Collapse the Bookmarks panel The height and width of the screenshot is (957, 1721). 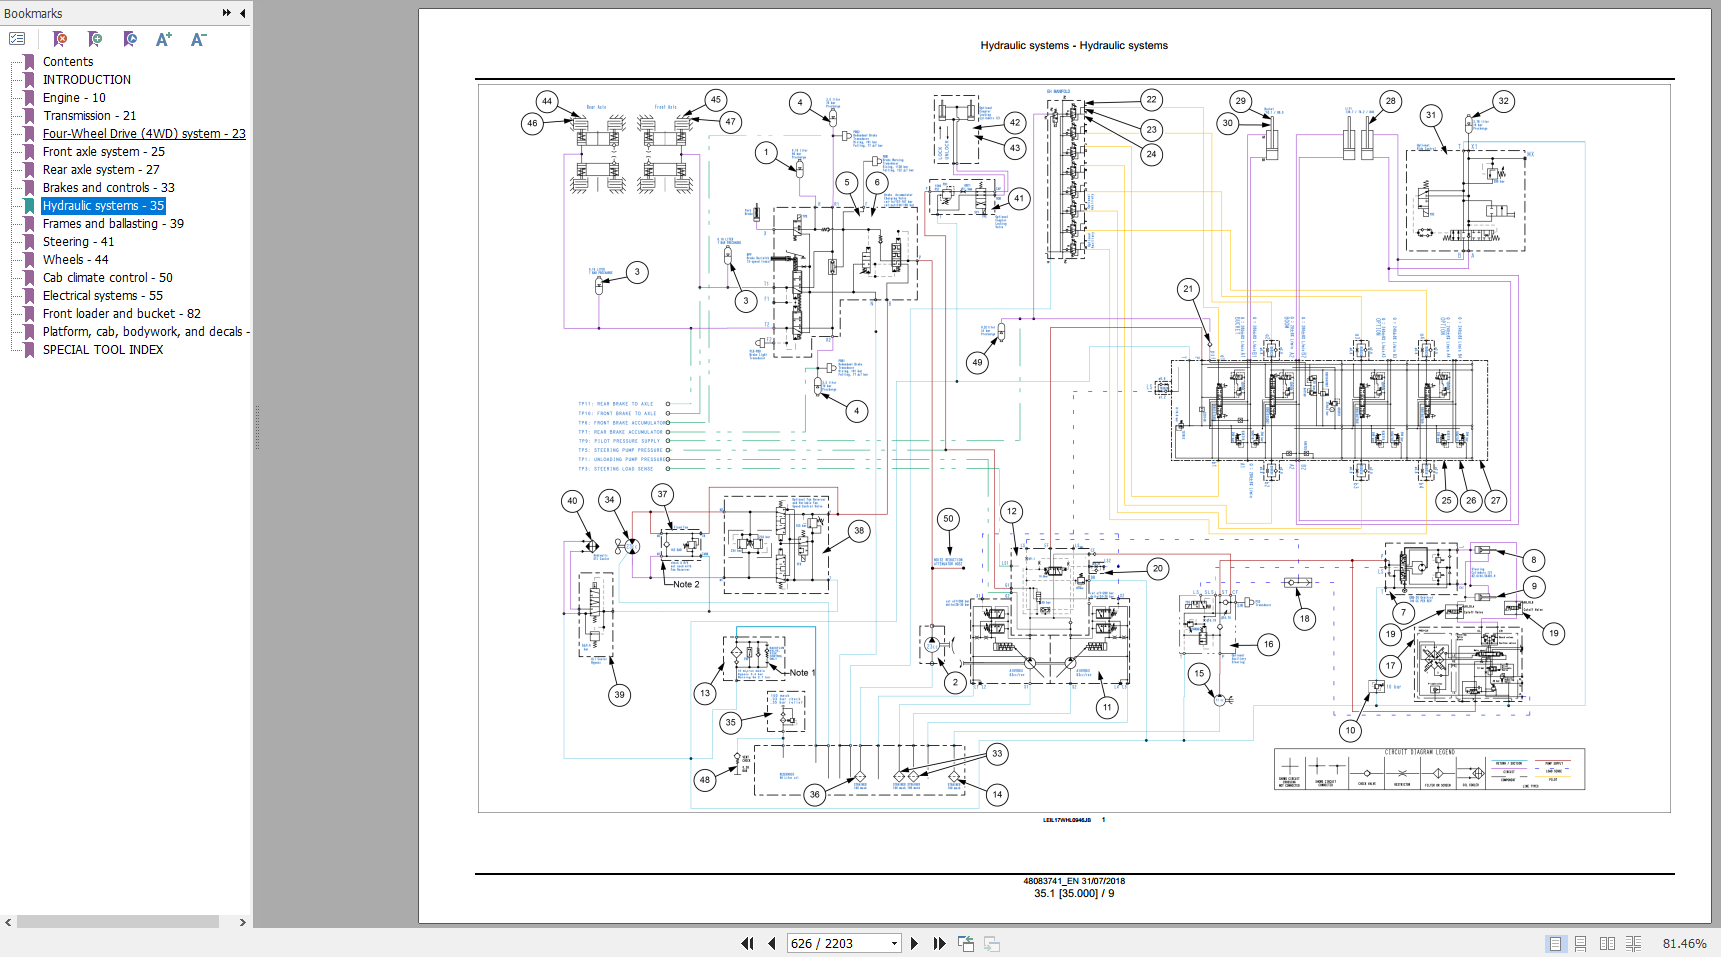point(242,13)
